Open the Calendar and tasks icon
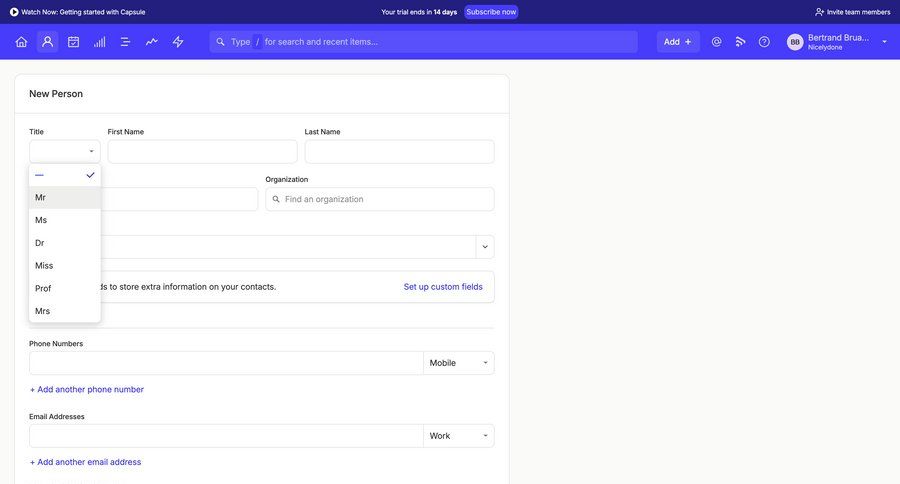Screen dimensions: 900x484 tap(73, 42)
